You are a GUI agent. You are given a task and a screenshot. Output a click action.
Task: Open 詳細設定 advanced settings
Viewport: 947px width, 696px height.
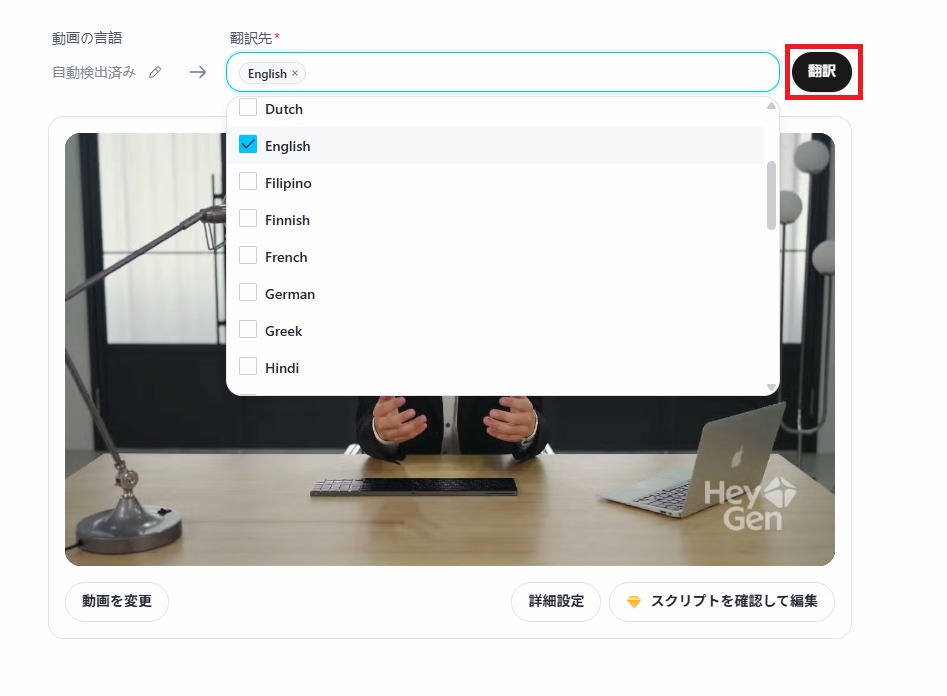[556, 601]
